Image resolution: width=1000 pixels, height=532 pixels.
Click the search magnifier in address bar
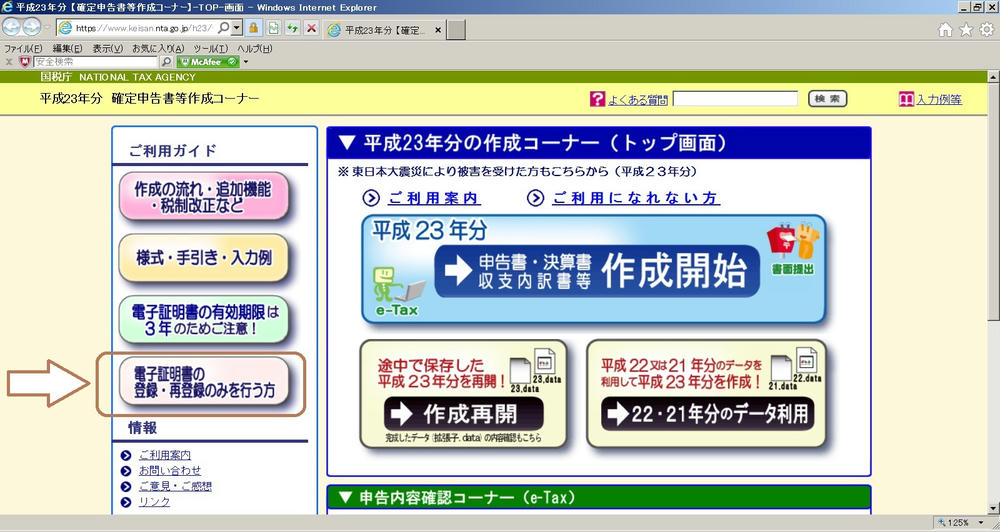pyautogui.click(x=224, y=28)
